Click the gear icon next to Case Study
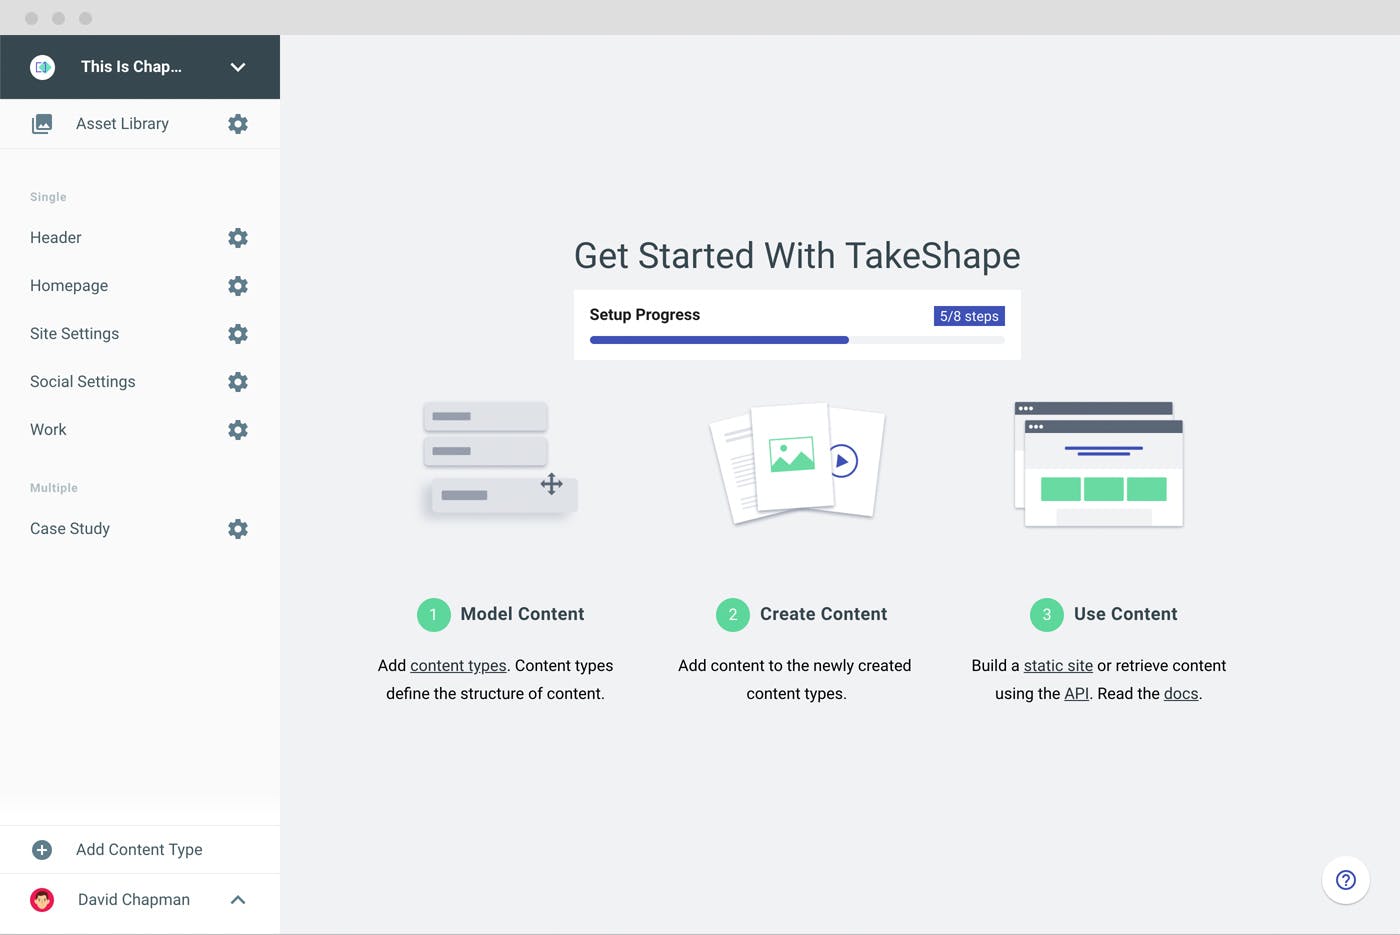Image resolution: width=1400 pixels, height=935 pixels. (238, 529)
